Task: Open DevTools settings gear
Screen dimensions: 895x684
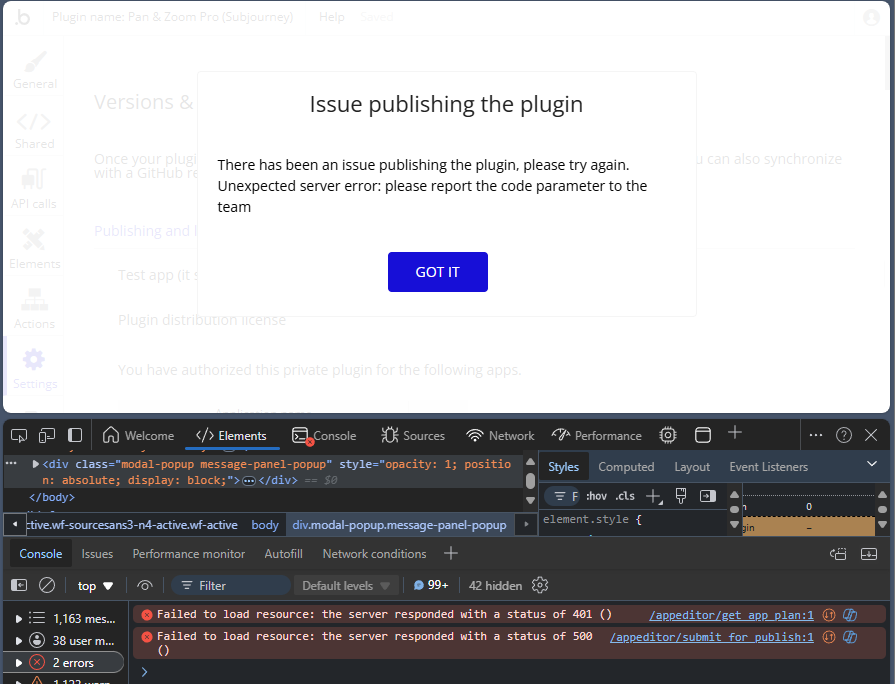Action: coord(667,434)
